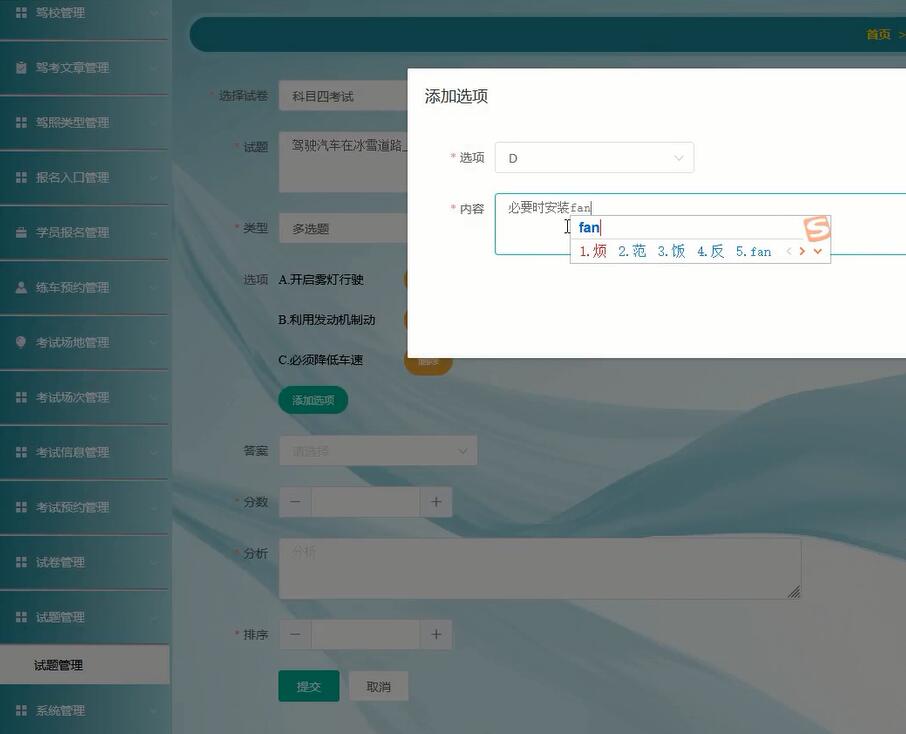Viewport: 906px width, 734px height.
Task: Expand 报名入口管理 menu chevron
Action: click(x=154, y=177)
